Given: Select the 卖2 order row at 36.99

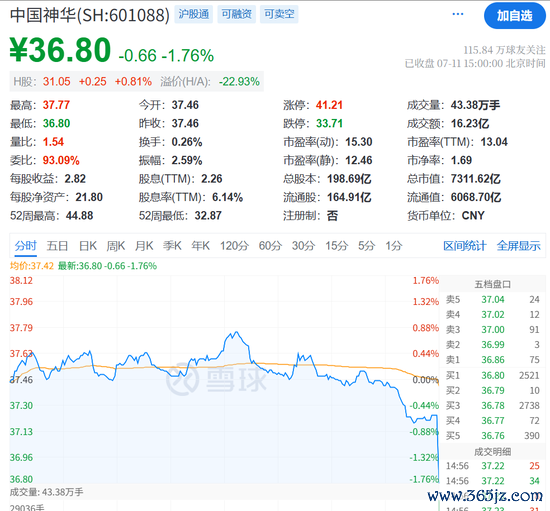Looking at the screenshot, I should point(492,345).
